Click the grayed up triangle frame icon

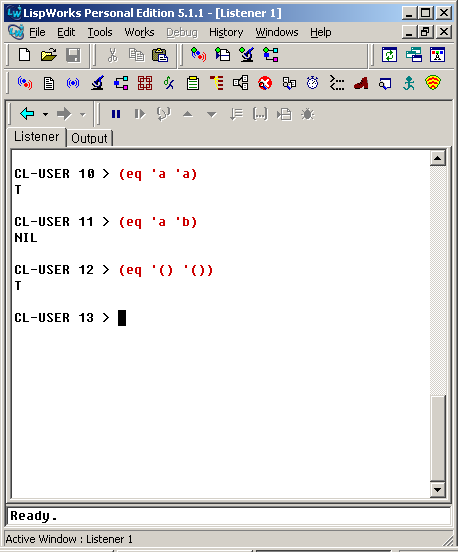pos(188,114)
